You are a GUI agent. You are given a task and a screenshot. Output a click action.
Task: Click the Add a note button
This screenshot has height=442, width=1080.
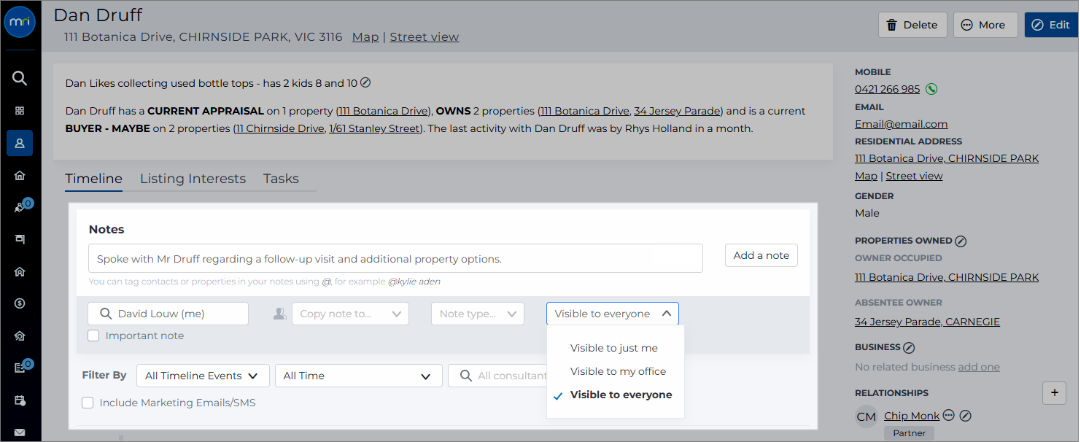pyautogui.click(x=761, y=255)
